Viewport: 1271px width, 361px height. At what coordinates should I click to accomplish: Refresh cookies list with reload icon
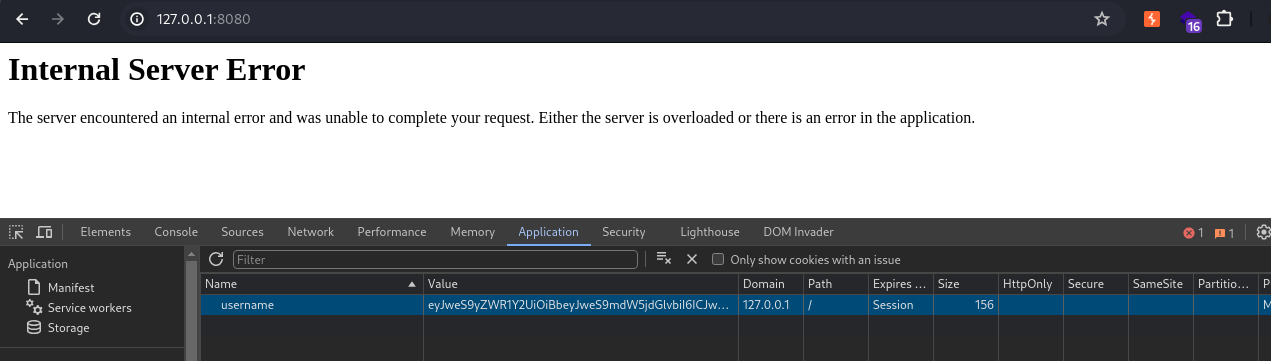point(216,259)
